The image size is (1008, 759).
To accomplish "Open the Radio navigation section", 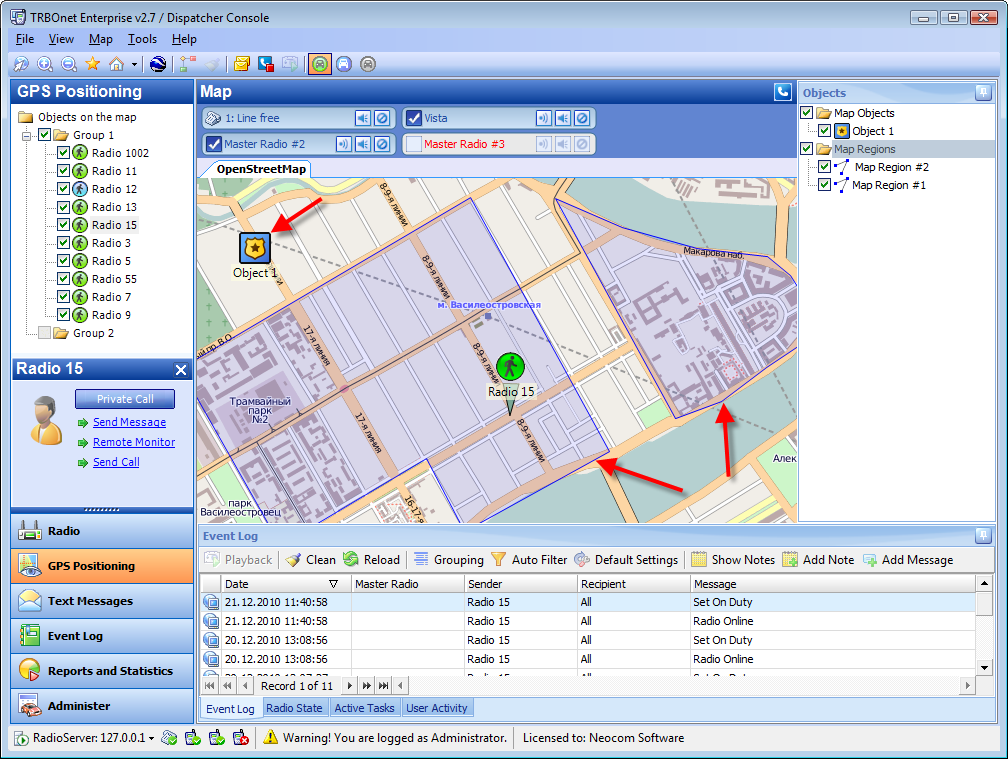I will [x=102, y=531].
